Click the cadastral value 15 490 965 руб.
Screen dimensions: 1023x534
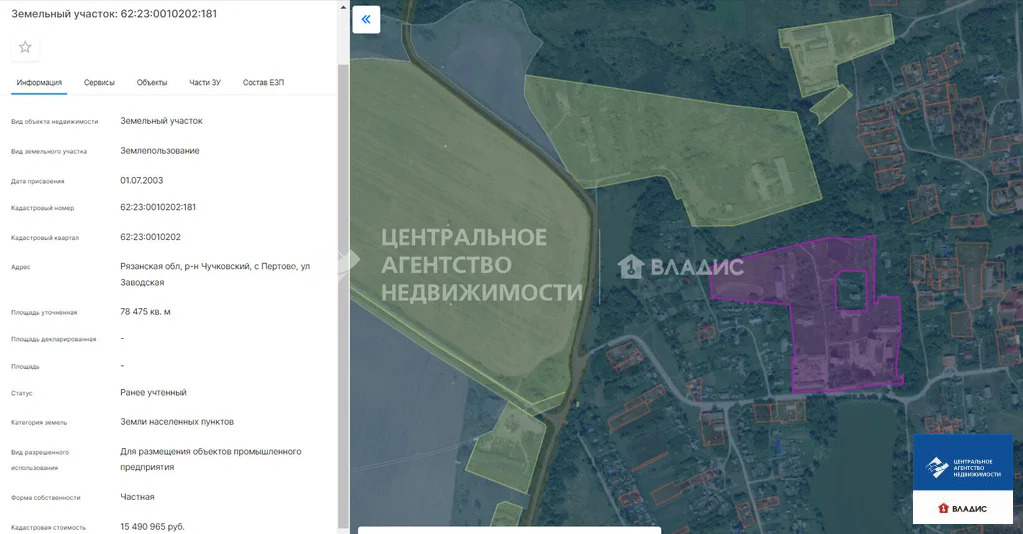point(152,527)
